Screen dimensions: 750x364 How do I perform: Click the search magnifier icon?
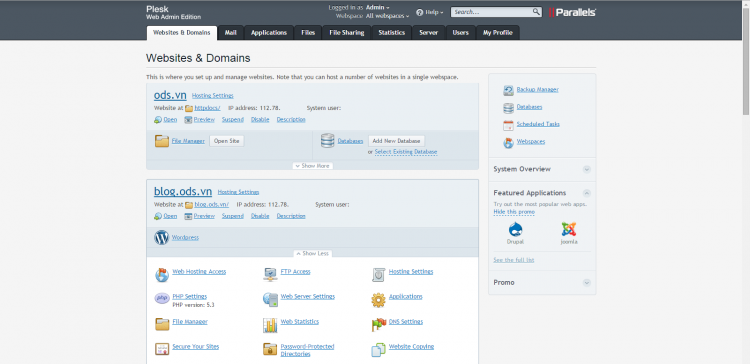coord(536,12)
